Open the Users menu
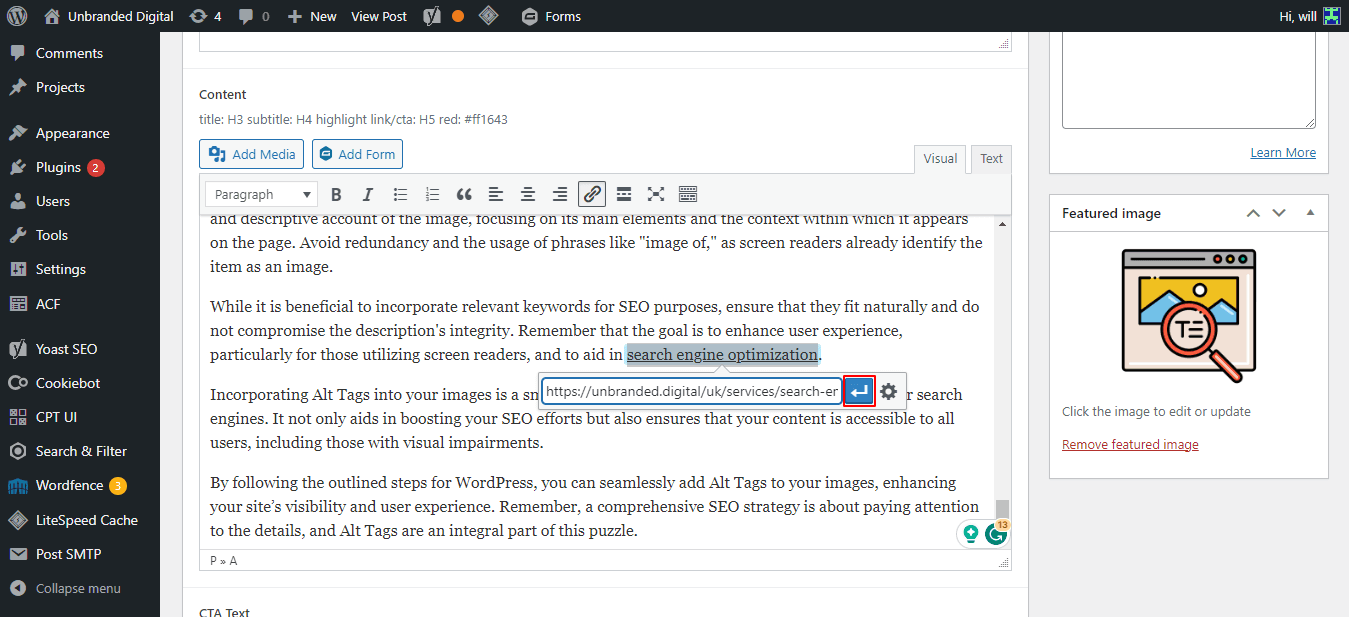Image resolution: width=1349 pixels, height=617 pixels. 53,201
